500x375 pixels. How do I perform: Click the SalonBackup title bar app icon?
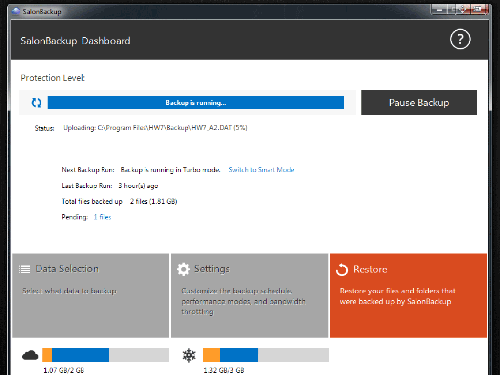pos(16,11)
